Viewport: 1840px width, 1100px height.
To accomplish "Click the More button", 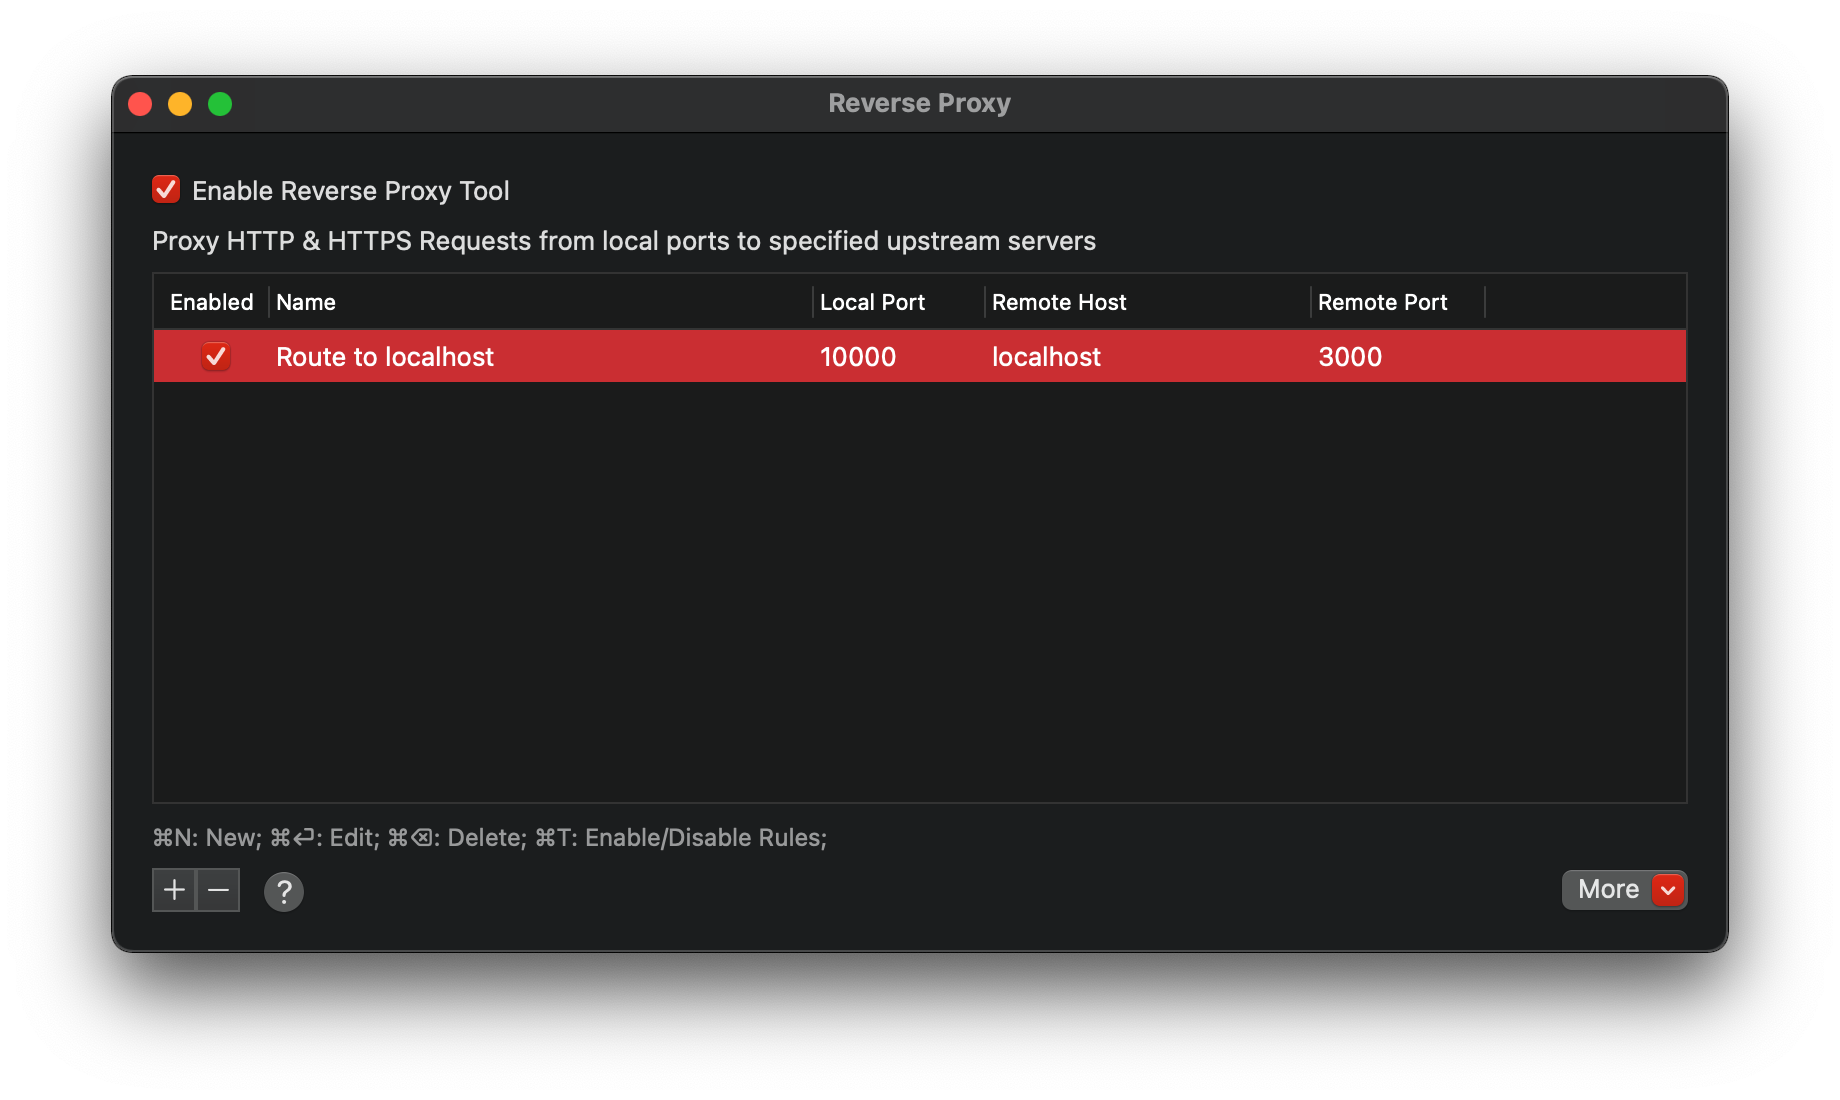I will pos(1608,889).
